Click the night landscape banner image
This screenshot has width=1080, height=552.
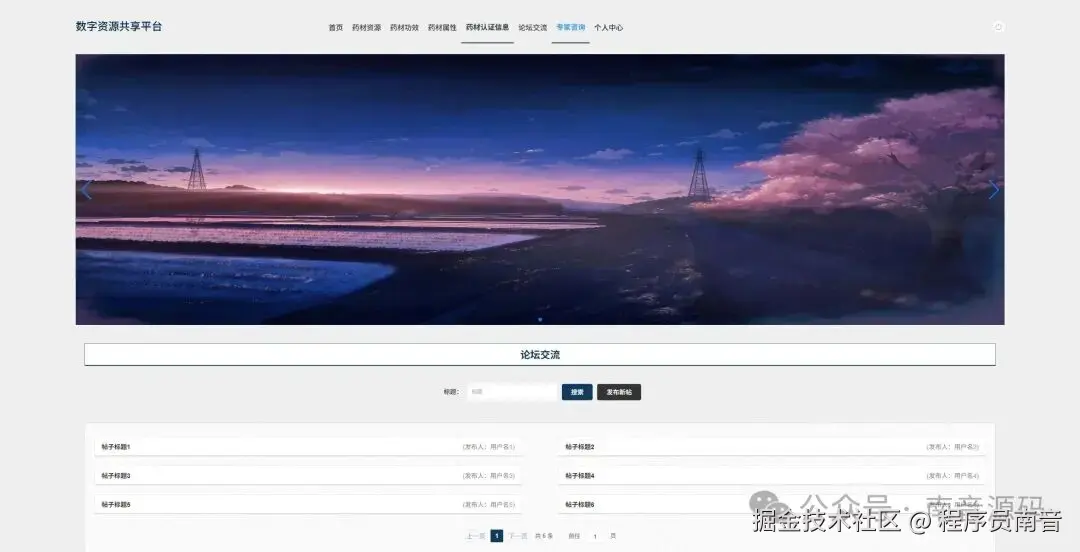point(540,190)
